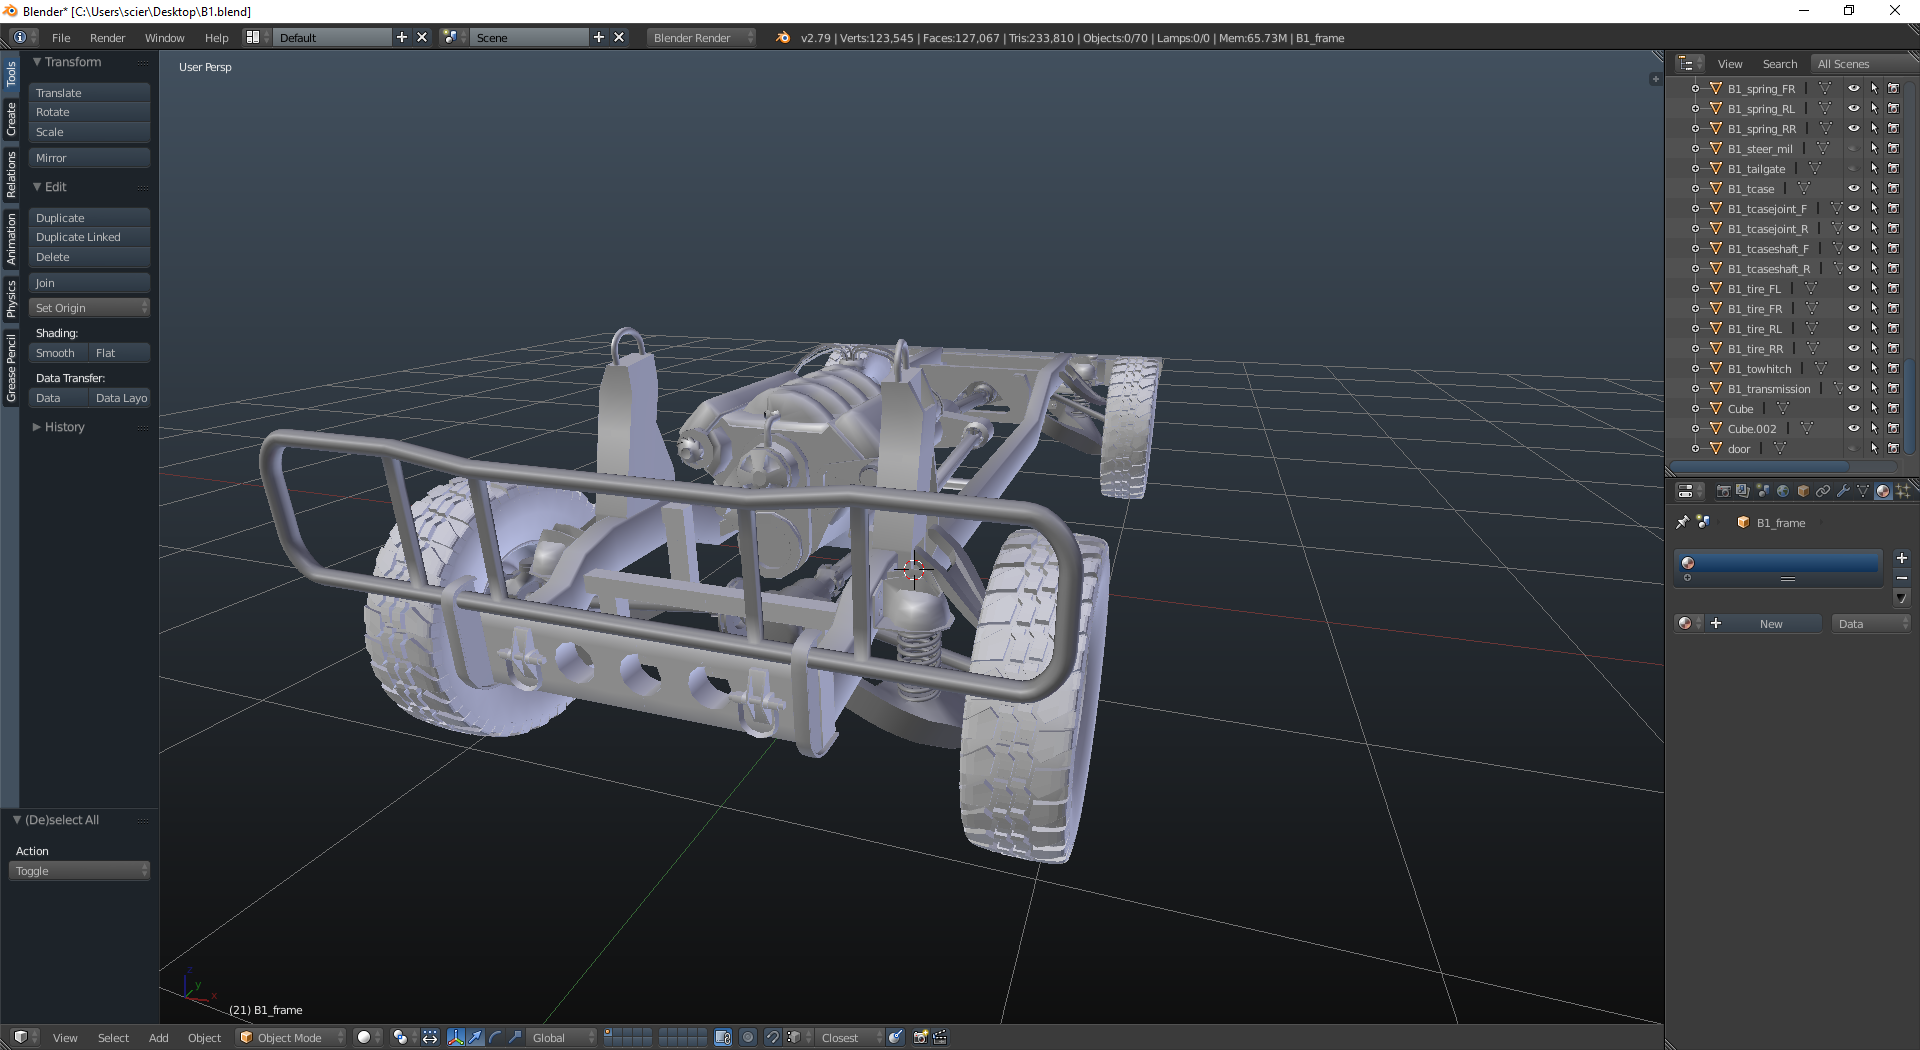Screen dimensions: 1920x1050
Task: Click the add material slot plus icon
Action: (1902, 558)
